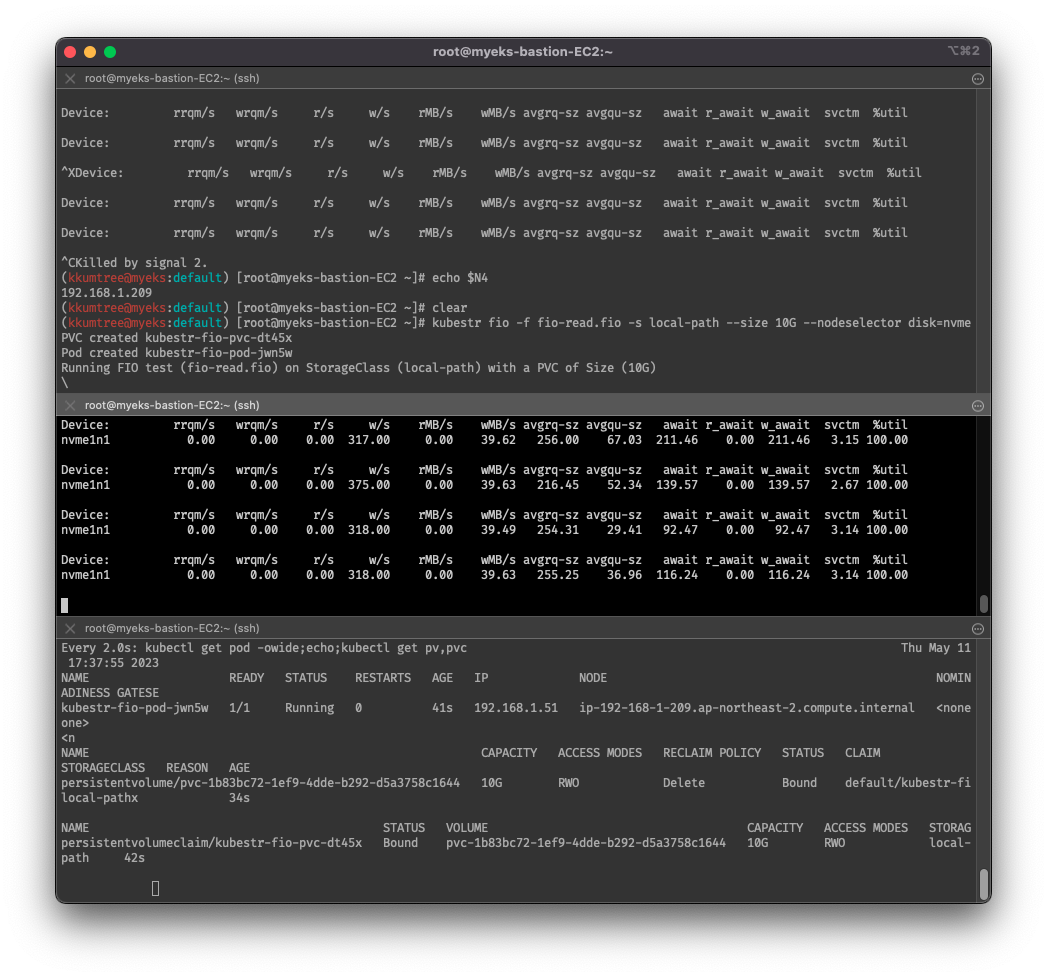Click the pod IP 192.168.1.51
1047x977 pixels.
516,708
